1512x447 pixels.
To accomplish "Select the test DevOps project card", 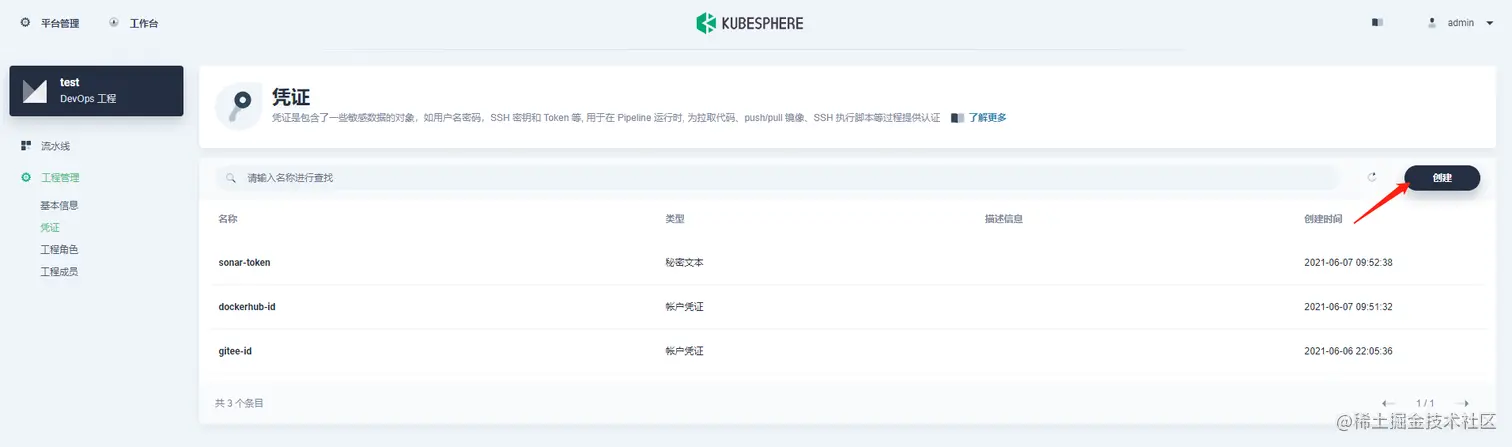I will tap(96, 91).
